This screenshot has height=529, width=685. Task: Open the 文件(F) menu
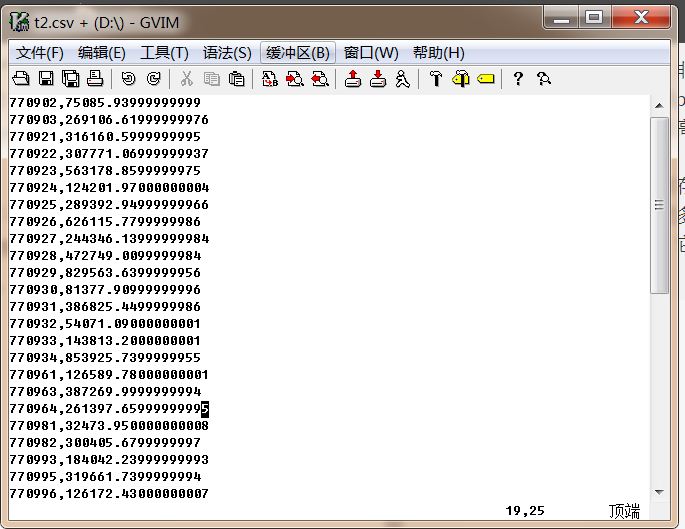[x=40, y=53]
